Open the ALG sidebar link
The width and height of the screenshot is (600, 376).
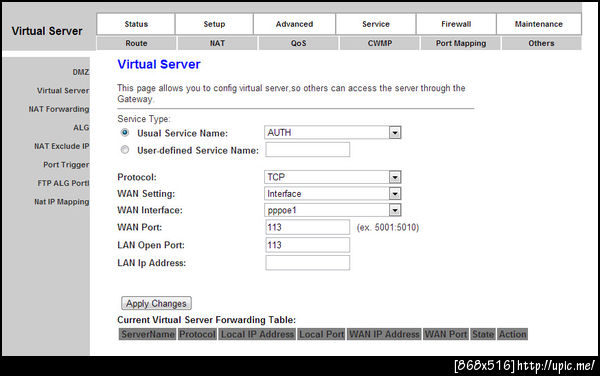coord(81,127)
